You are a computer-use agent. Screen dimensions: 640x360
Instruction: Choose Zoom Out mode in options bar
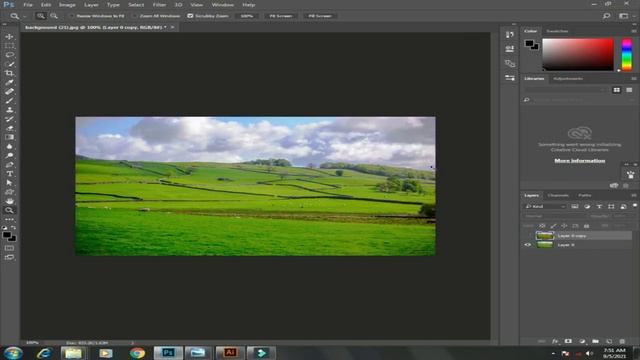(x=54, y=16)
